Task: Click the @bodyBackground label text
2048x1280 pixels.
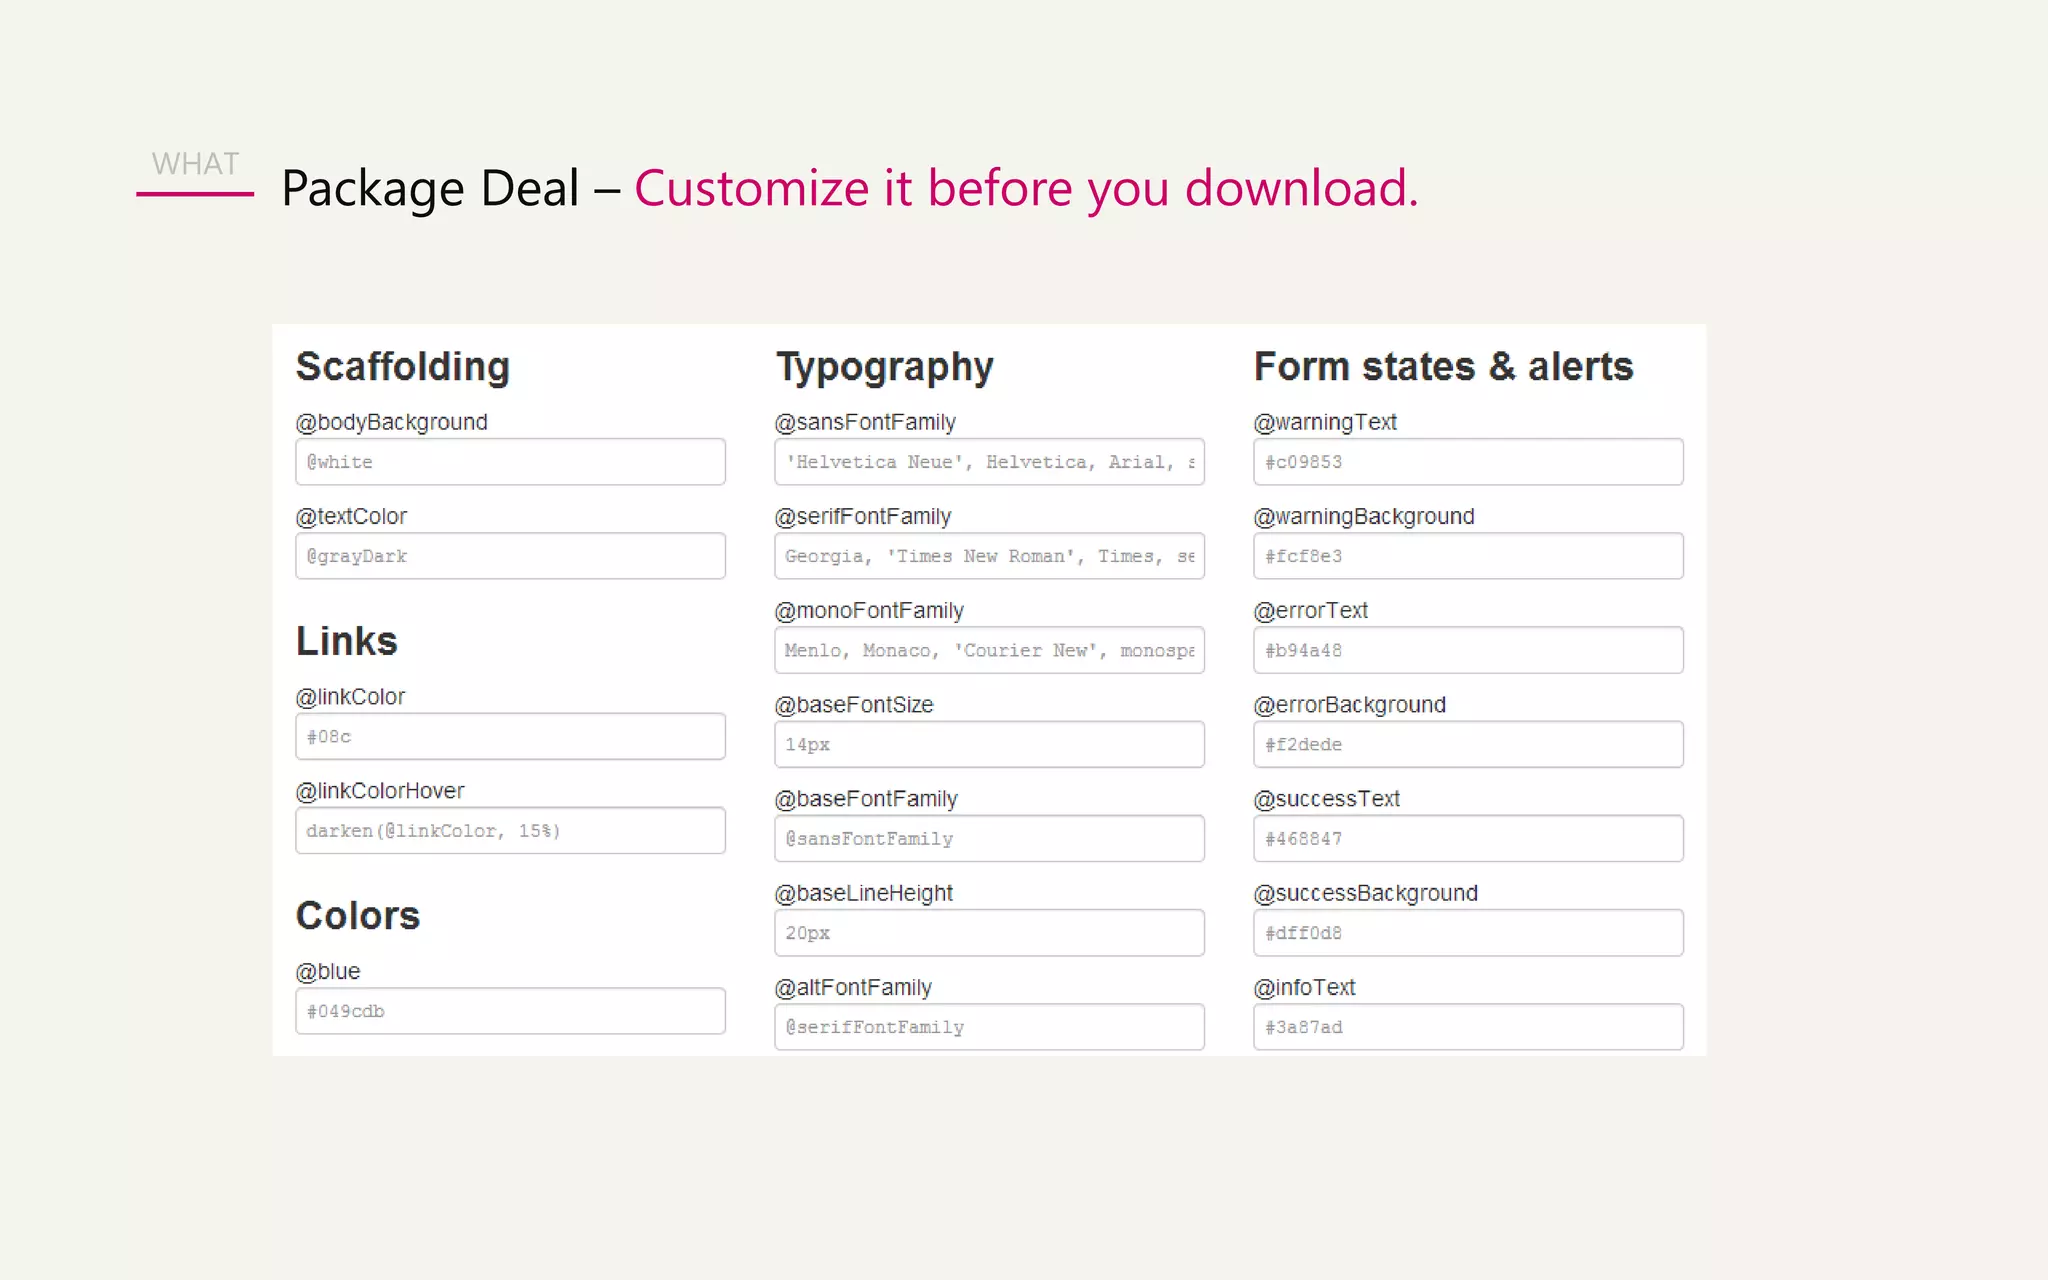Action: pos(392,422)
